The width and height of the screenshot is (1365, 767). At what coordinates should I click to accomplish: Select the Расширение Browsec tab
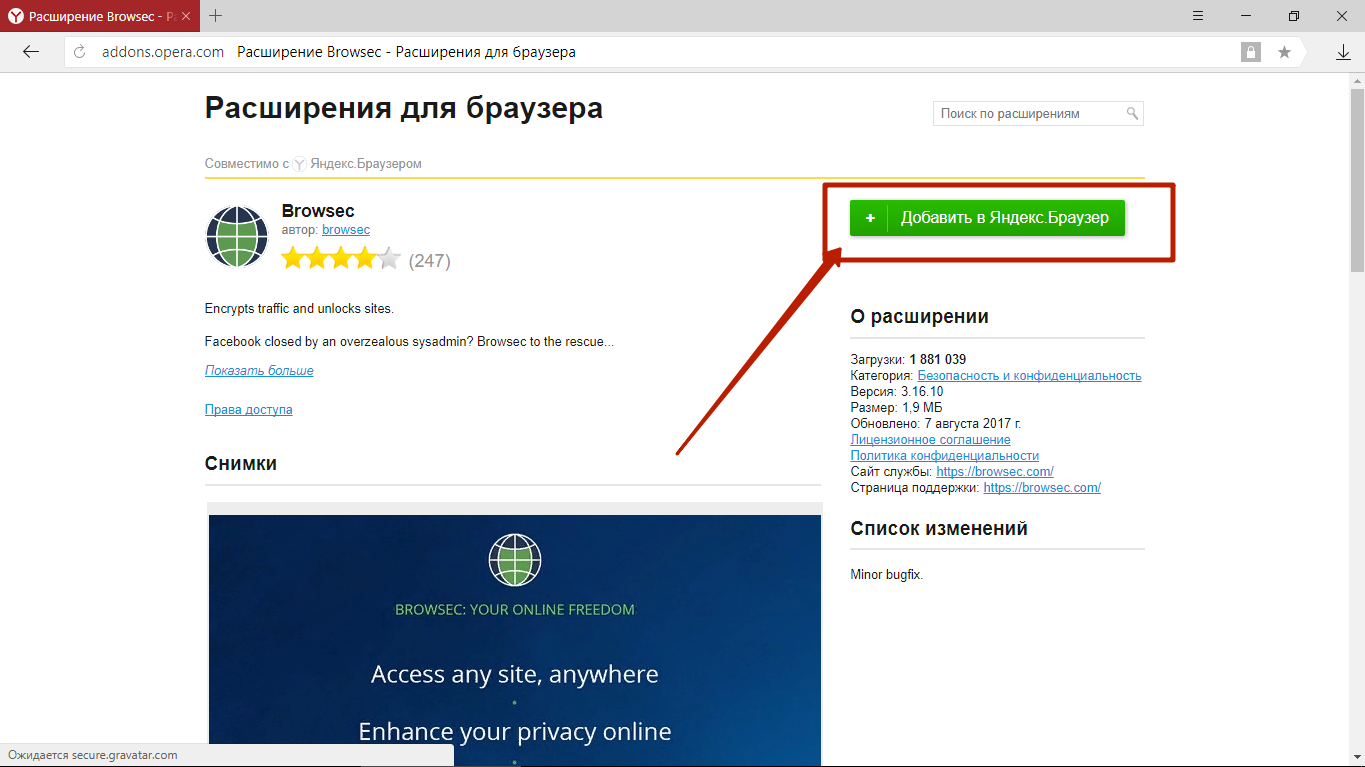(x=100, y=16)
